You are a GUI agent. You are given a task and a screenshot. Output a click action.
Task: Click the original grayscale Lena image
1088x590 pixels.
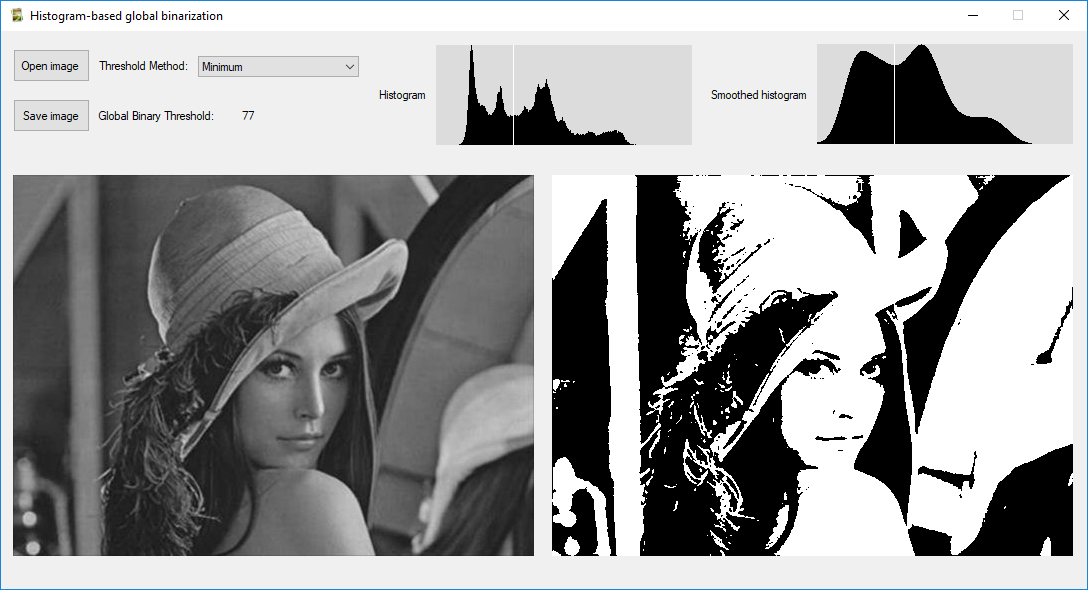273,365
